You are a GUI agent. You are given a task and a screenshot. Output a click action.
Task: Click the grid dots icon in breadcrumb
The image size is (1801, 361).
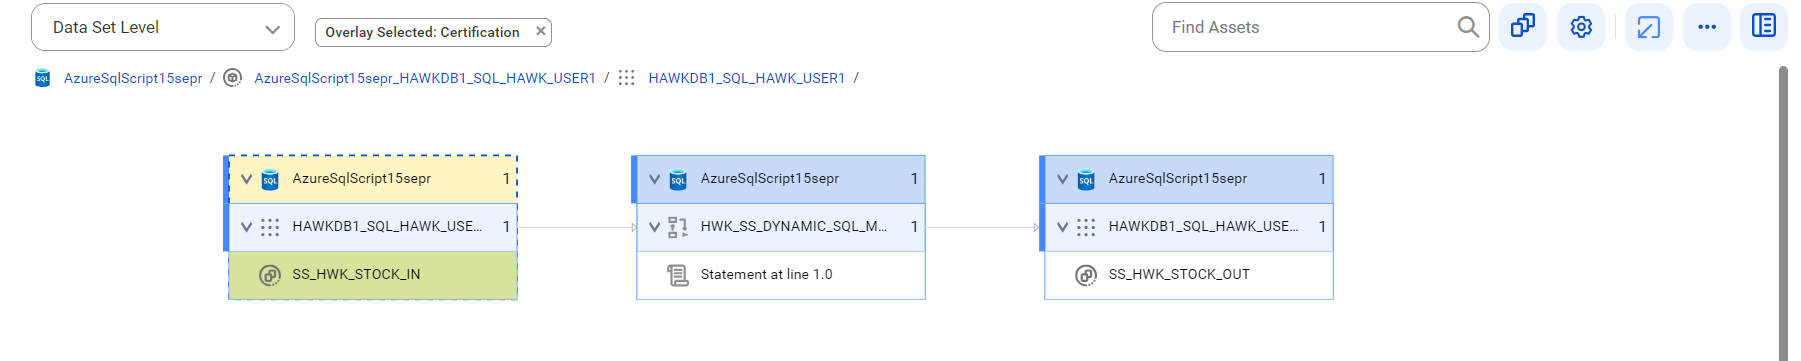pos(627,78)
